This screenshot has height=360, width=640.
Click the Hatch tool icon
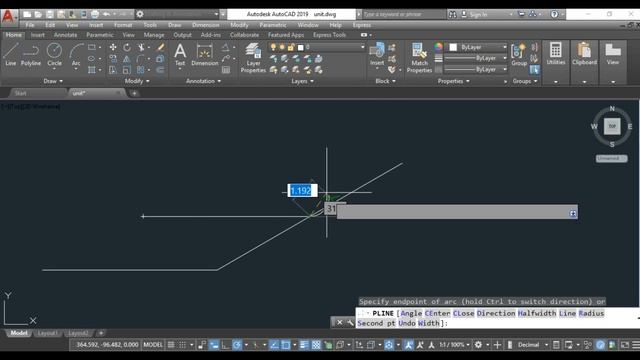91,70
